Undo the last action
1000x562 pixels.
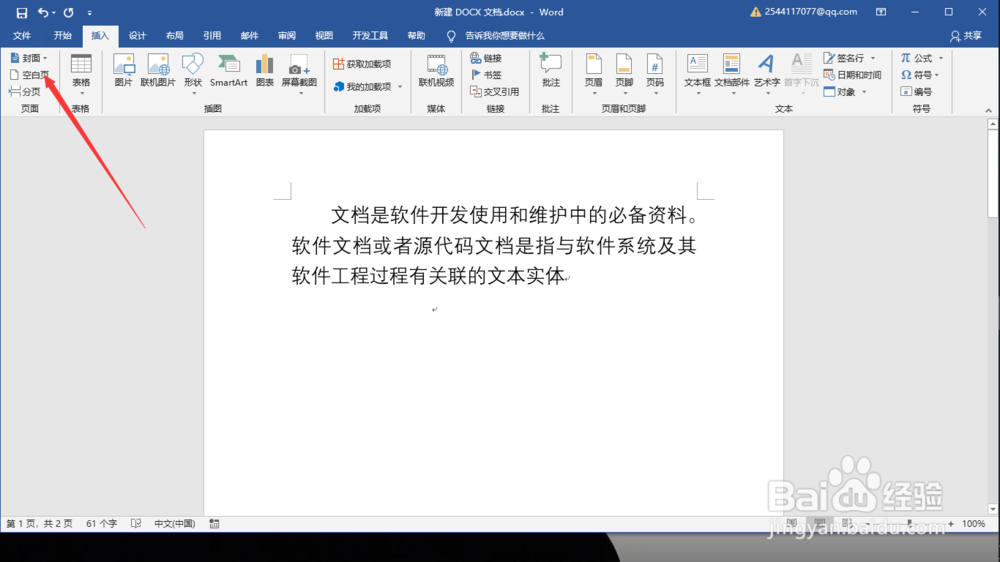coord(42,12)
